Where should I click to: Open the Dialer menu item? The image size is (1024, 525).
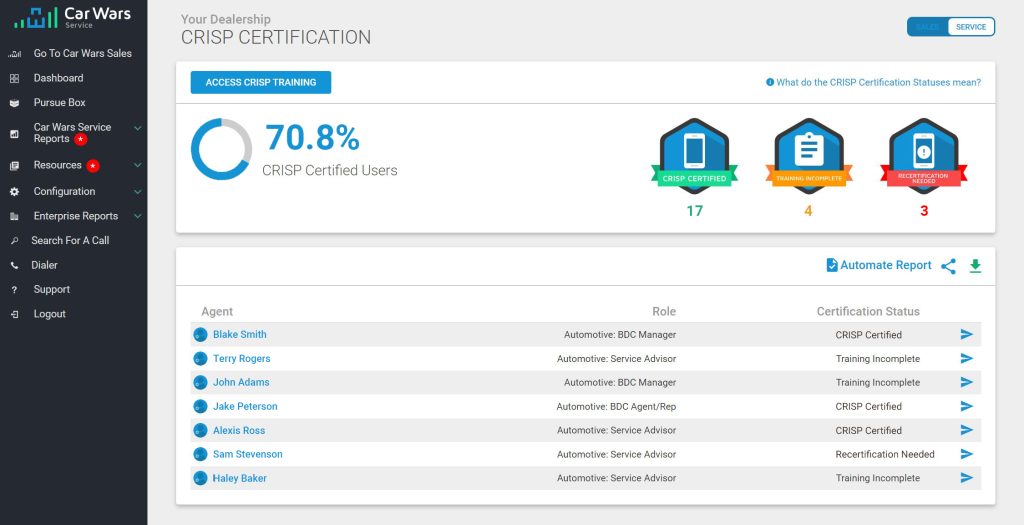click(x=44, y=265)
